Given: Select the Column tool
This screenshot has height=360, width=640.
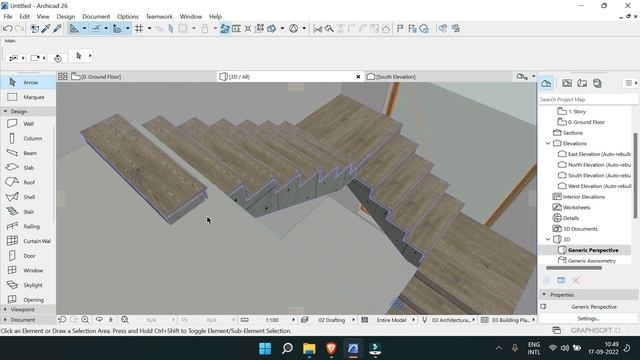Looking at the screenshot, I should tap(28, 138).
